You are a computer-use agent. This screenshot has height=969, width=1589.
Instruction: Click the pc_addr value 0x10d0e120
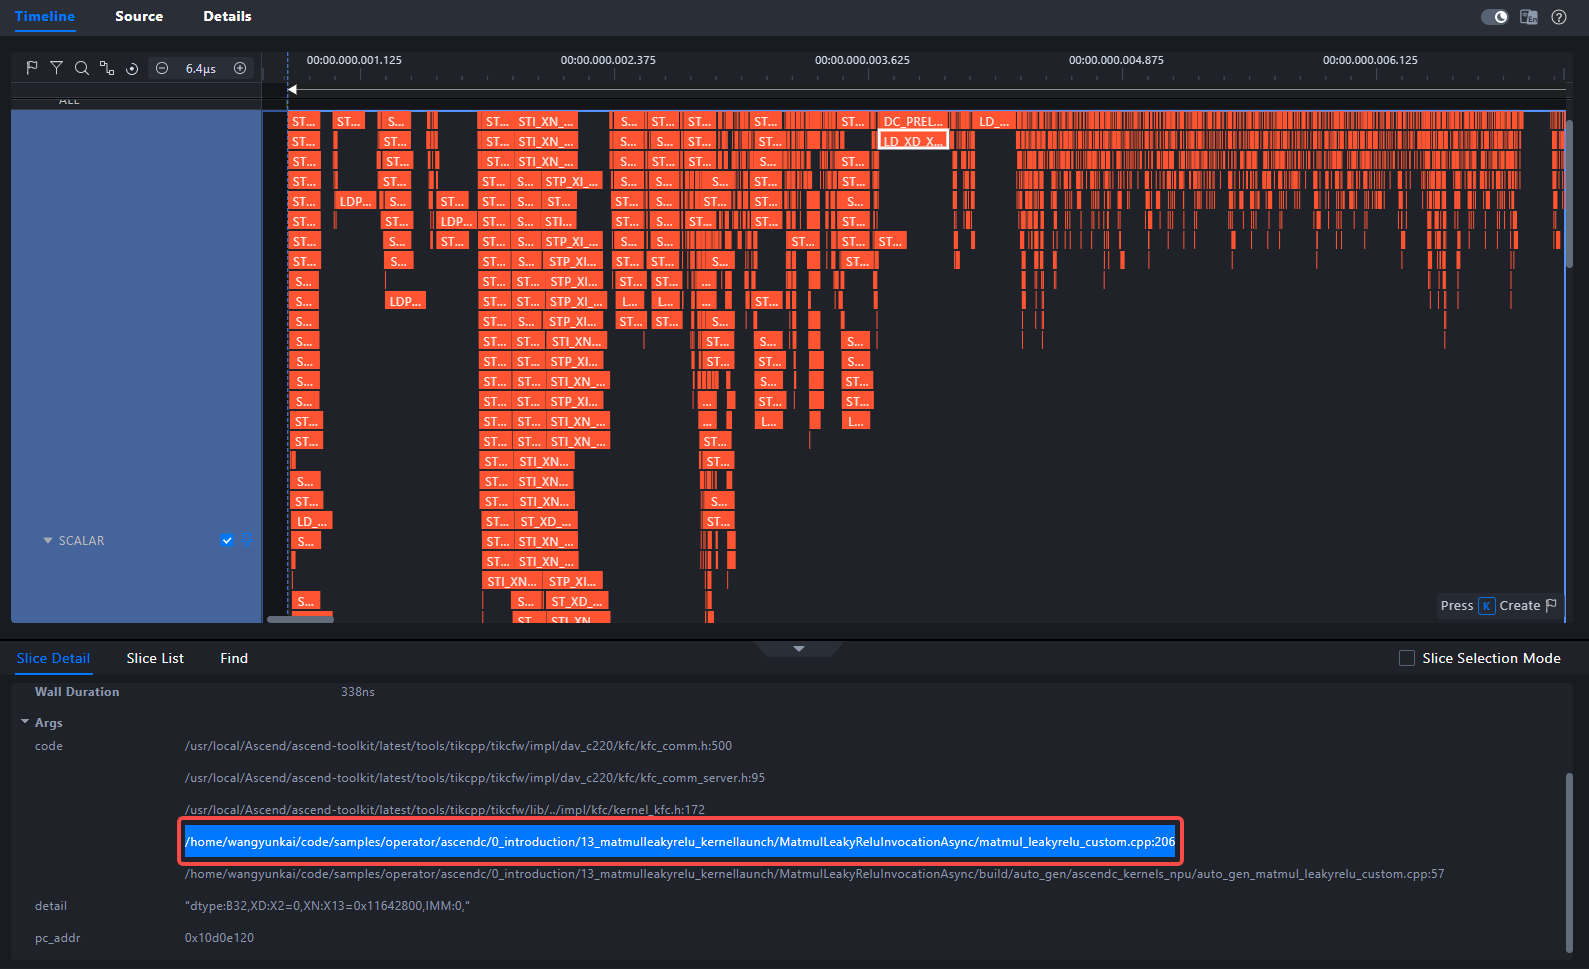[219, 938]
